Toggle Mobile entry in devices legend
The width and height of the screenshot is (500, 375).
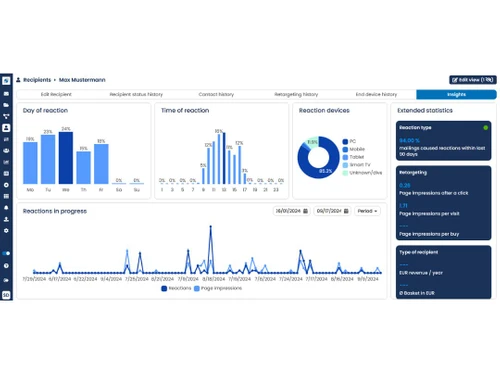point(354,149)
